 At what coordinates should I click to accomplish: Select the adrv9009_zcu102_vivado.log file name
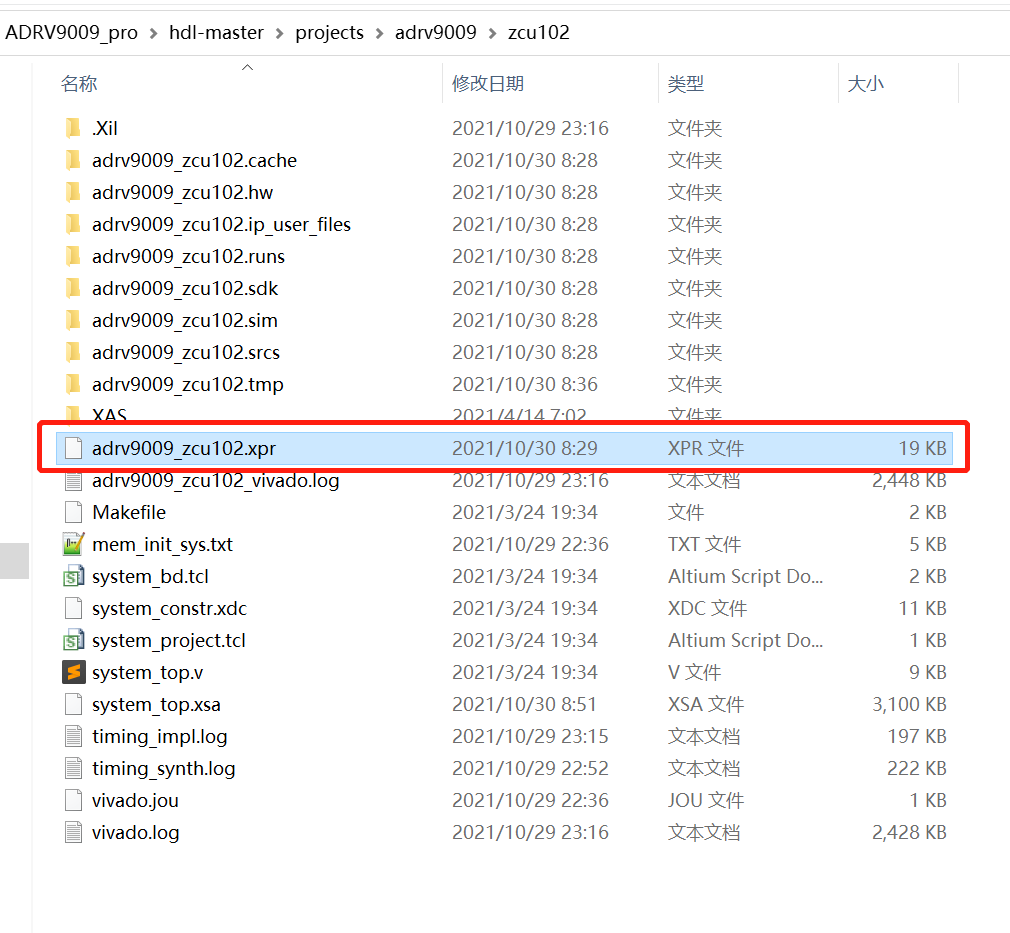216,481
